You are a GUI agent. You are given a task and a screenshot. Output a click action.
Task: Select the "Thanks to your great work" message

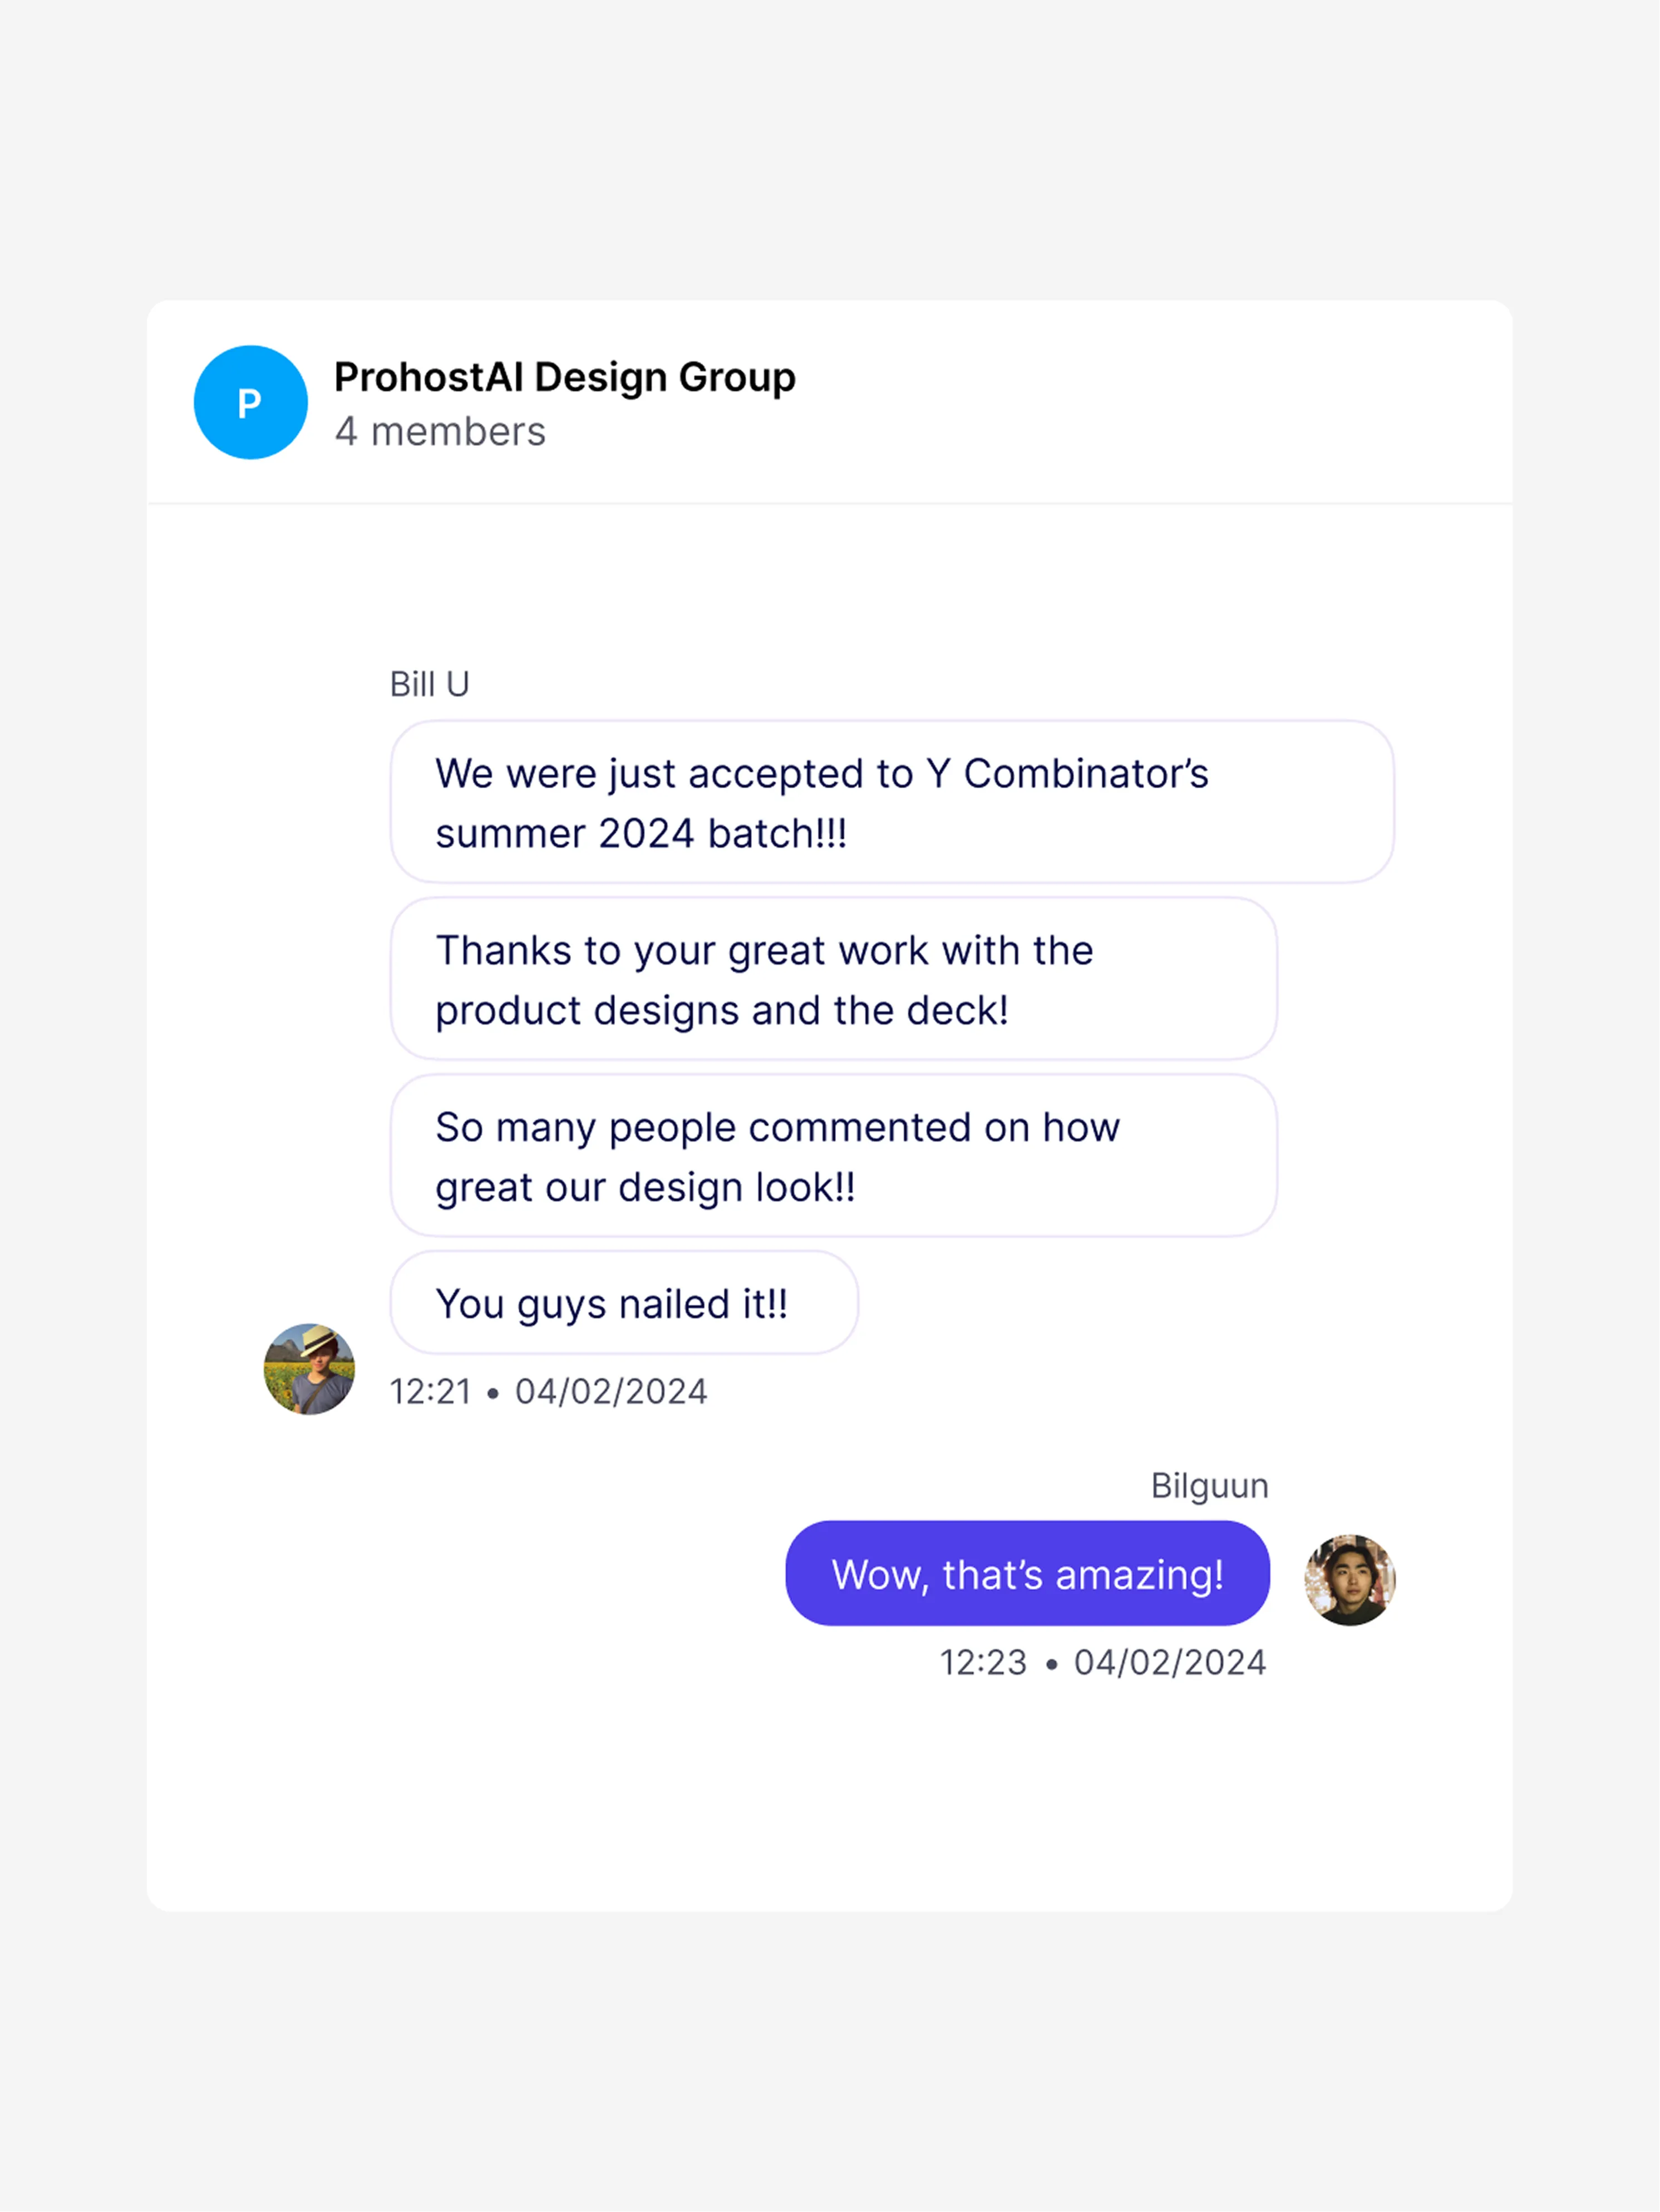(x=833, y=979)
